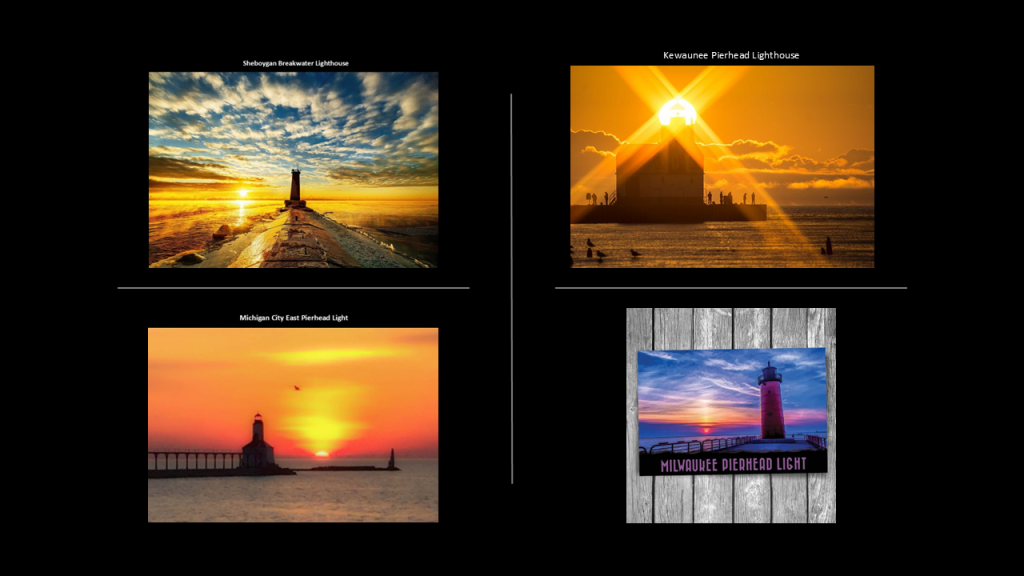Click the horizontal divider line on right side
The width and height of the screenshot is (1024, 576).
click(731, 288)
